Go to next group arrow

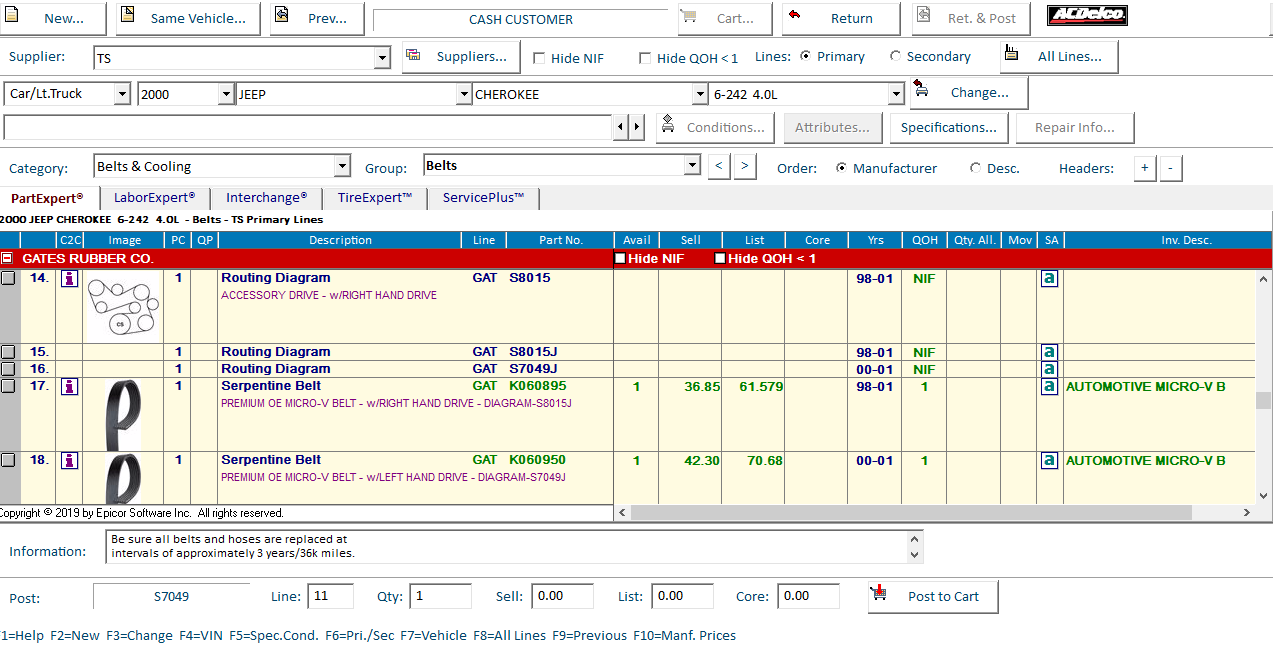(x=745, y=167)
